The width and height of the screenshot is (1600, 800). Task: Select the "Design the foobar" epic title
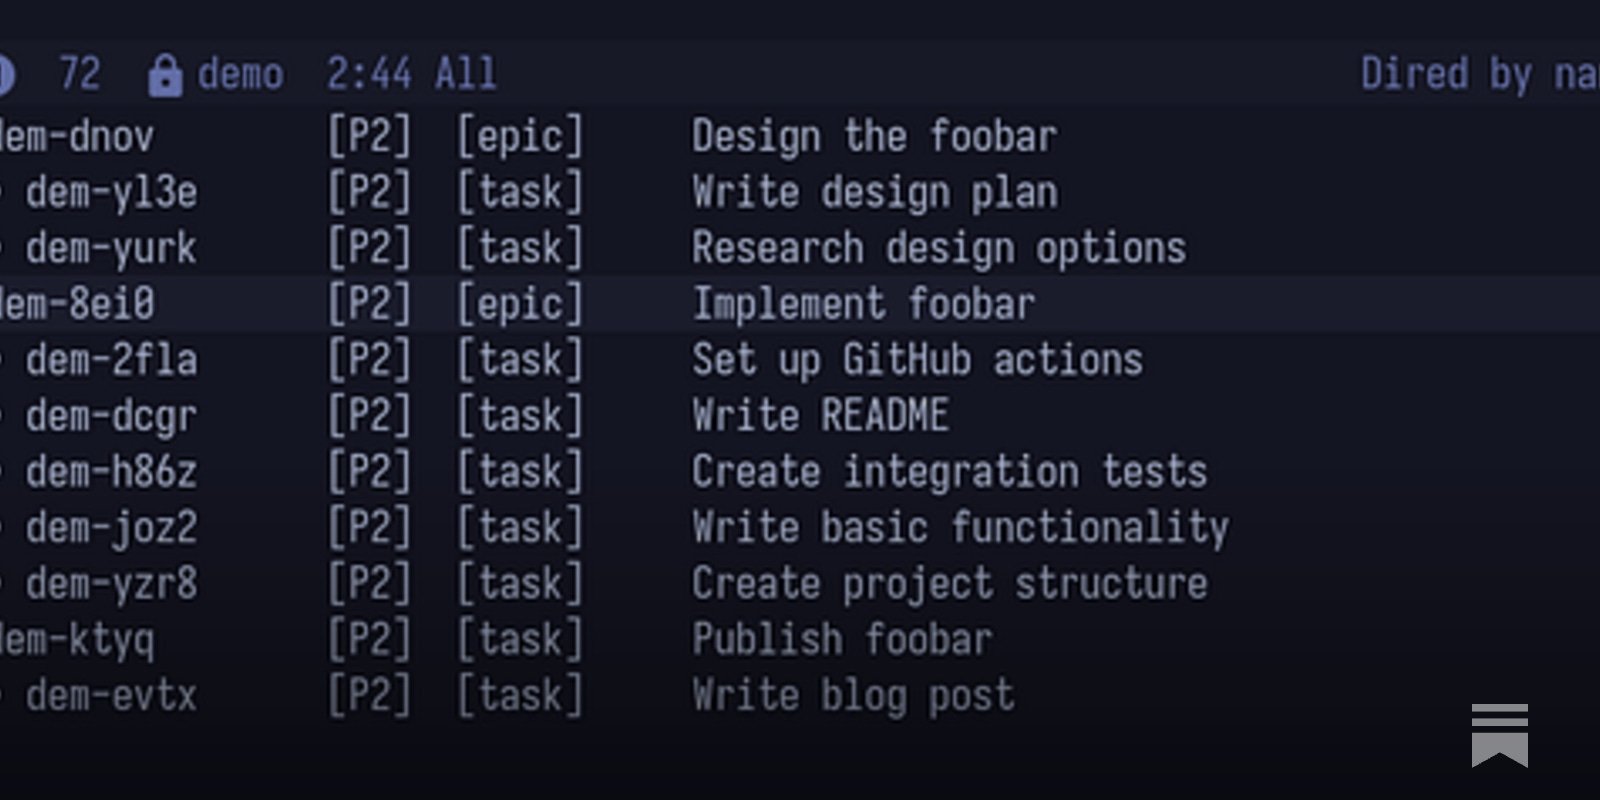coord(873,137)
